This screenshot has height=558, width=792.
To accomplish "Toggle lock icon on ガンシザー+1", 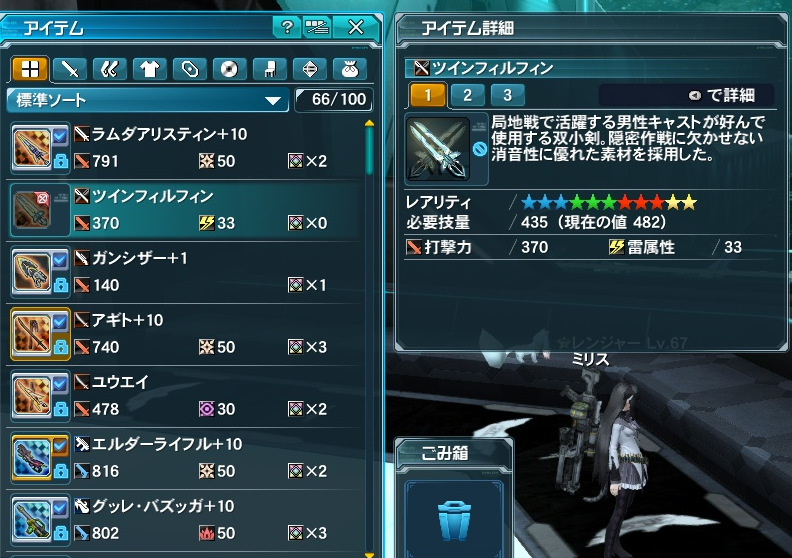I will click(x=61, y=286).
